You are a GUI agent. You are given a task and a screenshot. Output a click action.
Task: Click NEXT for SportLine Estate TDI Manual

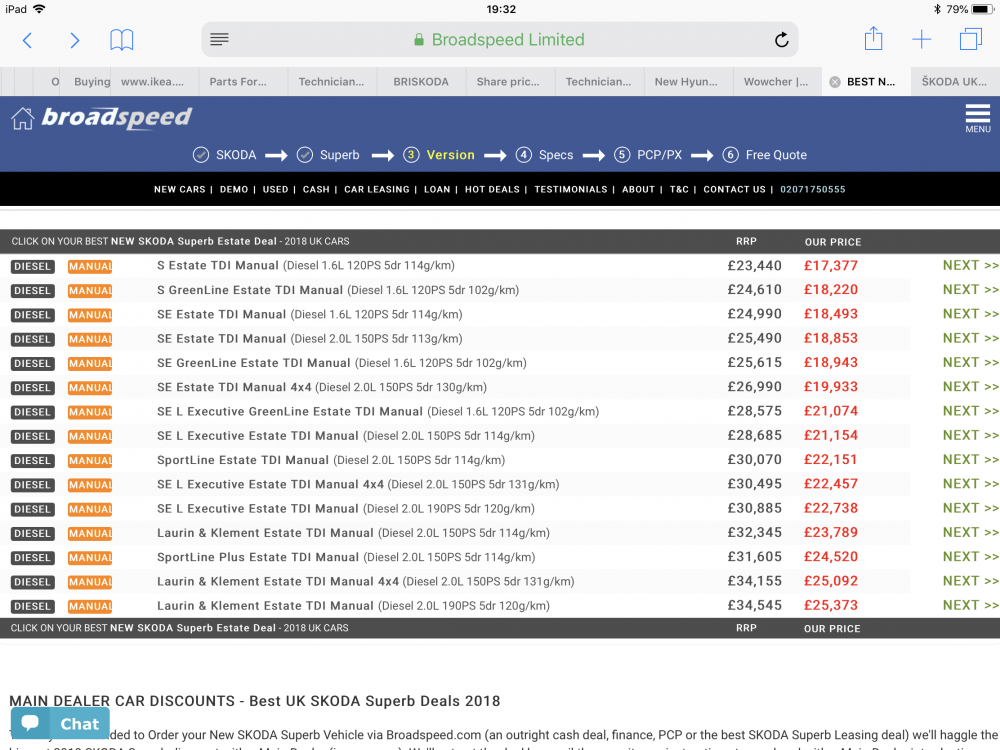(x=970, y=460)
